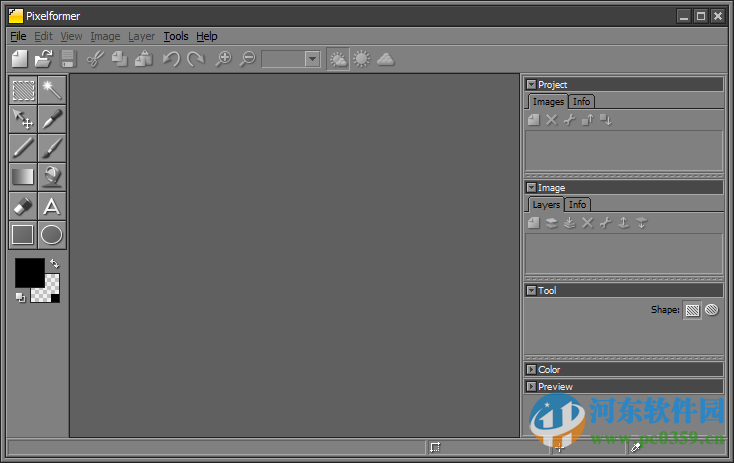Screen dimensions: 734x463
Task: Open image properties wrench in Project panel
Action: click(x=569, y=120)
